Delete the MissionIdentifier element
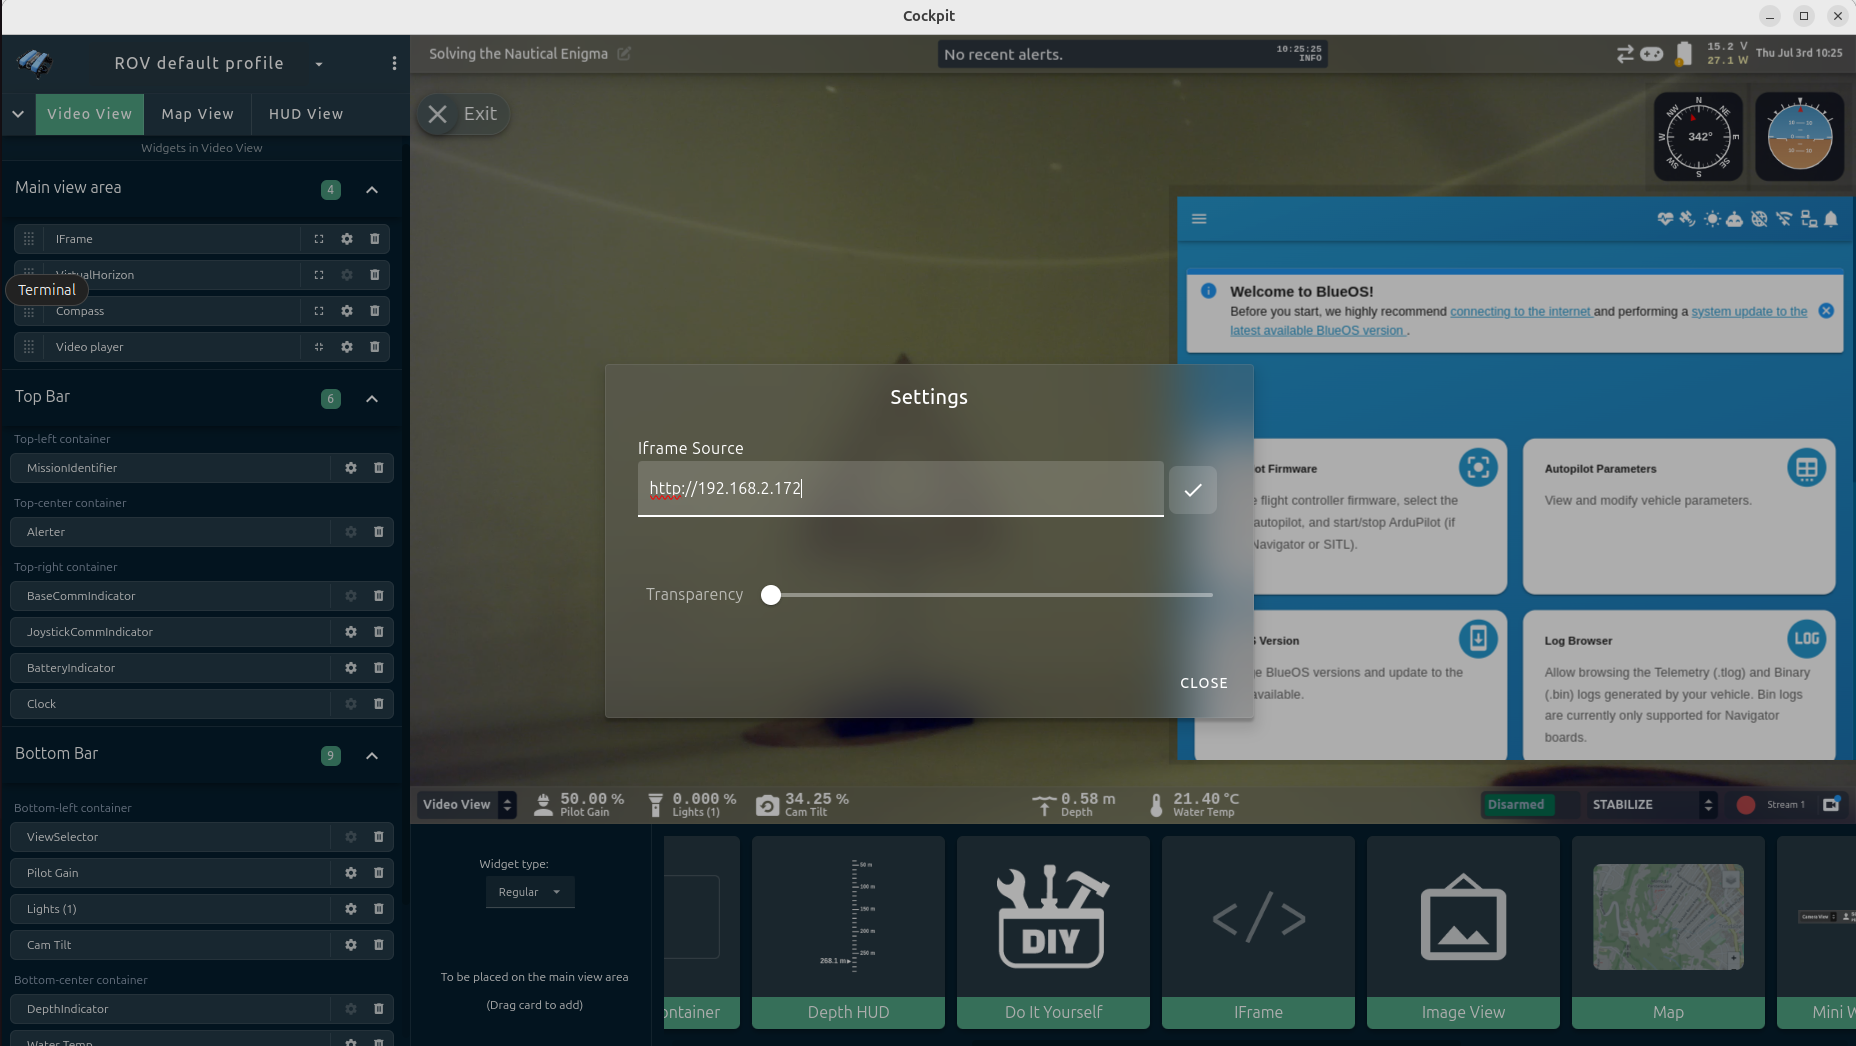1856x1046 pixels. click(379, 468)
